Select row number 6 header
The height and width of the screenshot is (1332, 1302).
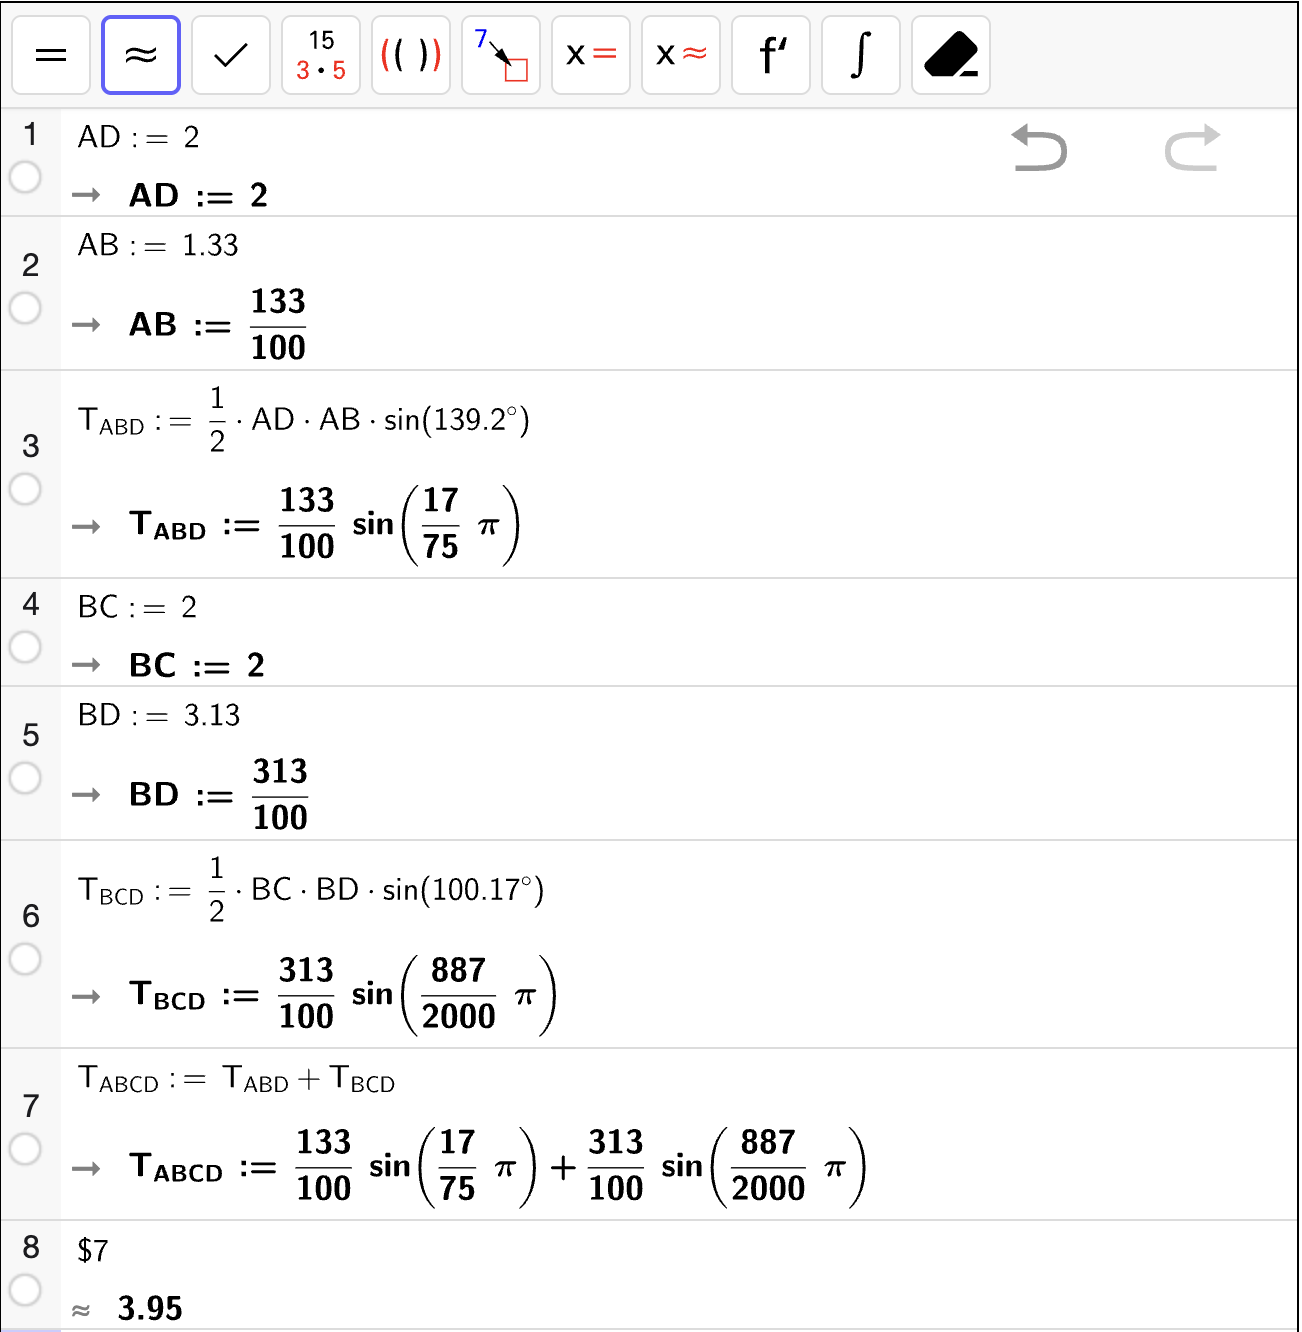click(x=31, y=916)
